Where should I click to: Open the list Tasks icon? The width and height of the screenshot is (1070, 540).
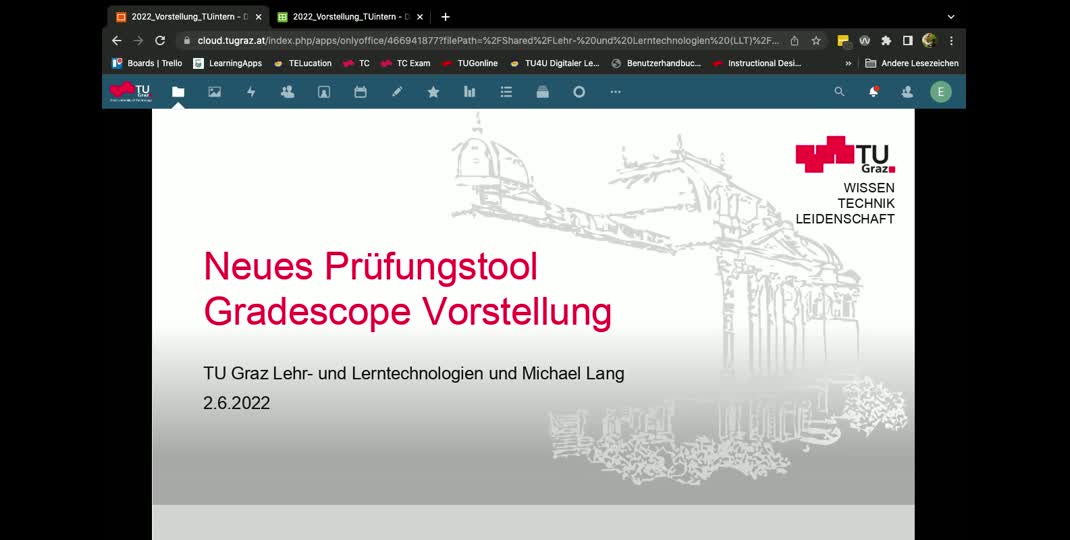tap(506, 91)
